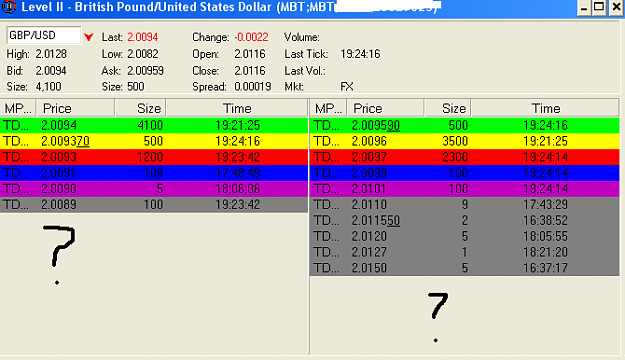Click the Last Tick value 19:24:16
Viewport: 625px width, 360px height.
click(x=360, y=54)
